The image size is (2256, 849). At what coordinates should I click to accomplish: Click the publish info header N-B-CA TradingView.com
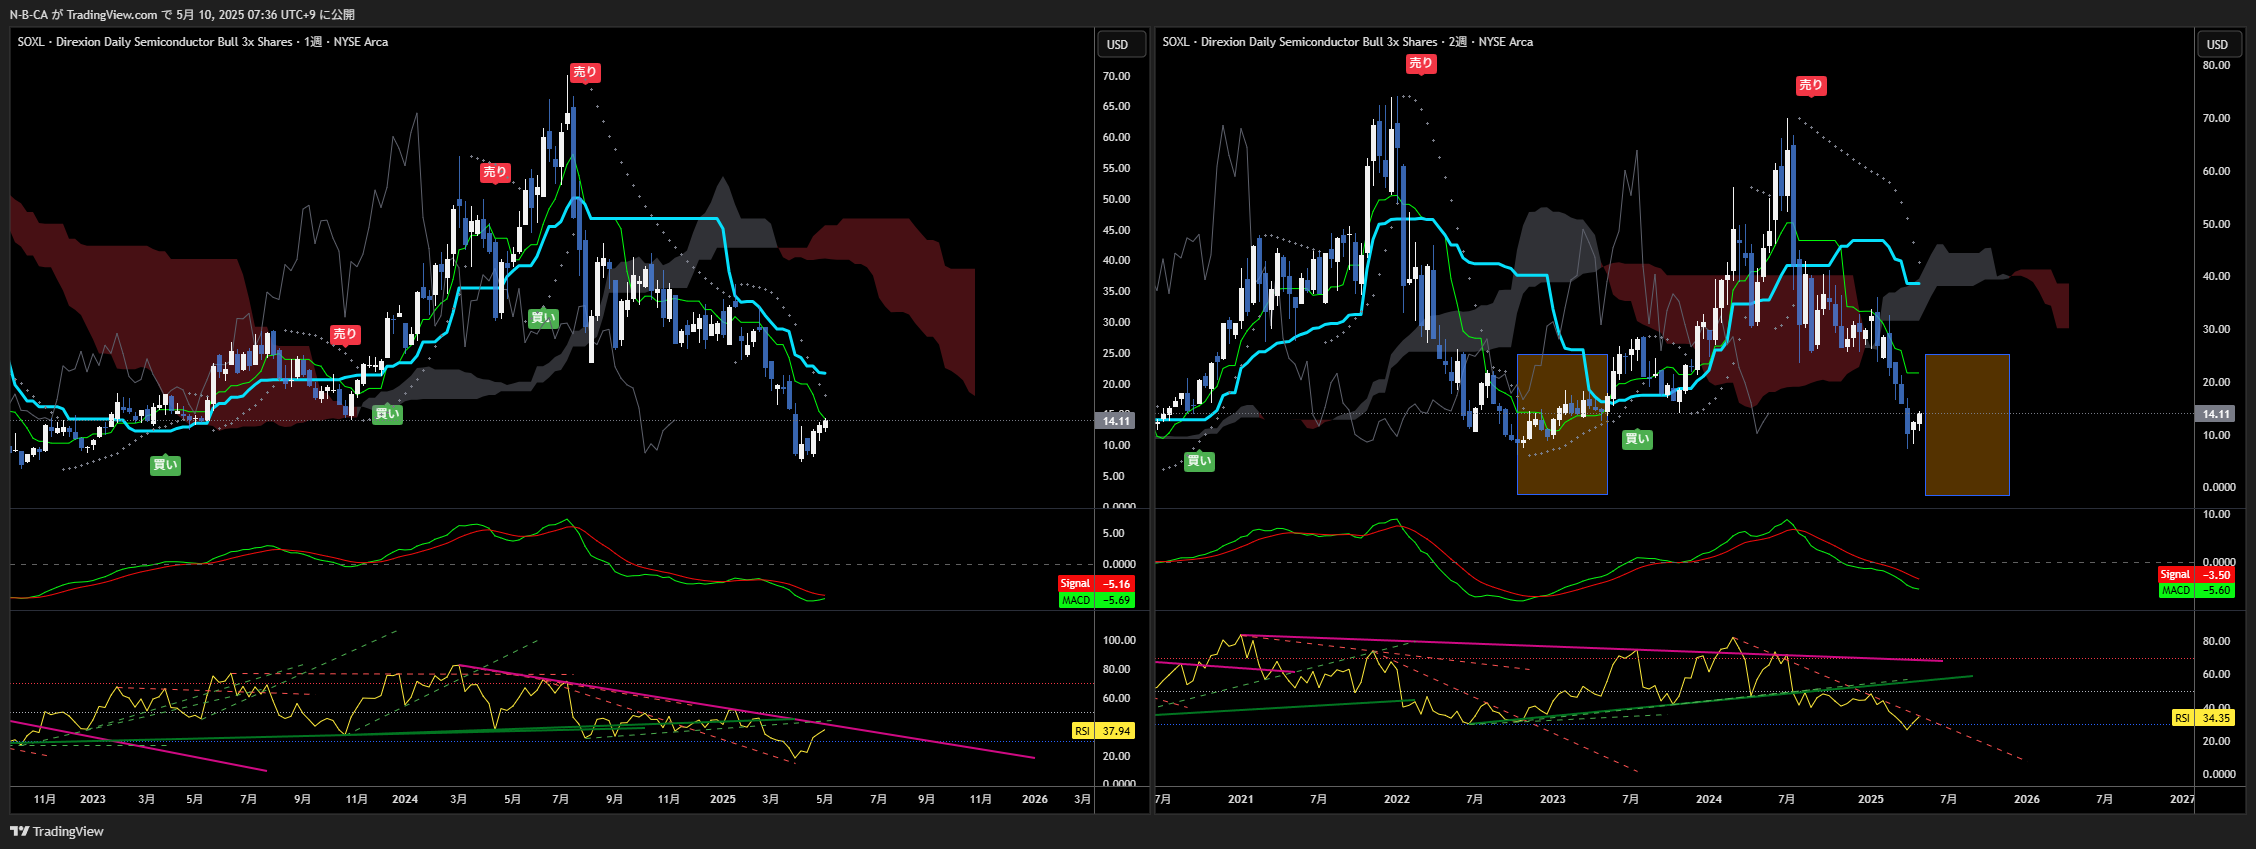(182, 14)
